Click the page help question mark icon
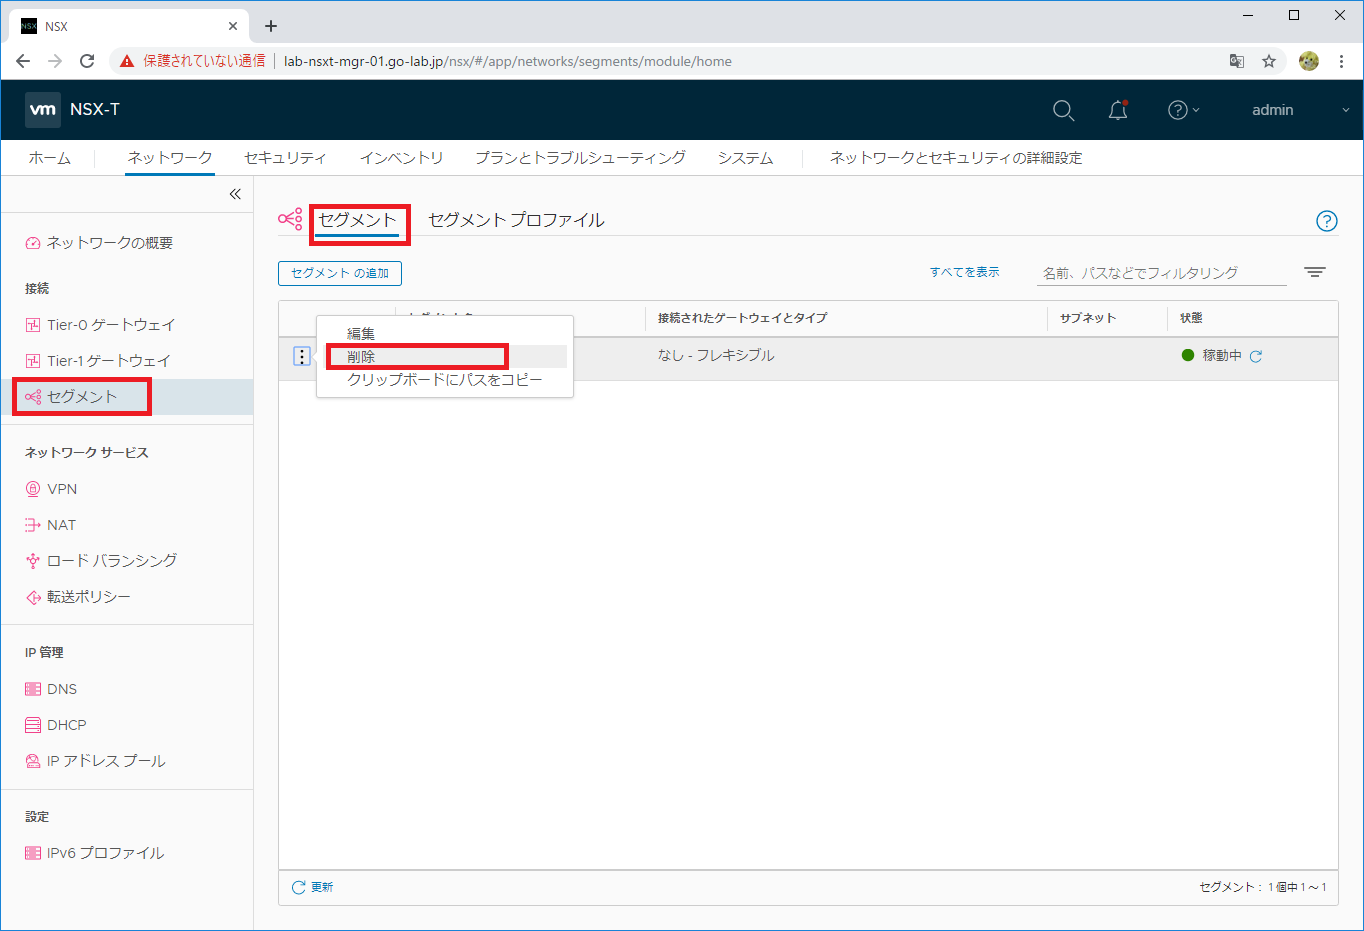This screenshot has height=931, width=1364. 1326,221
